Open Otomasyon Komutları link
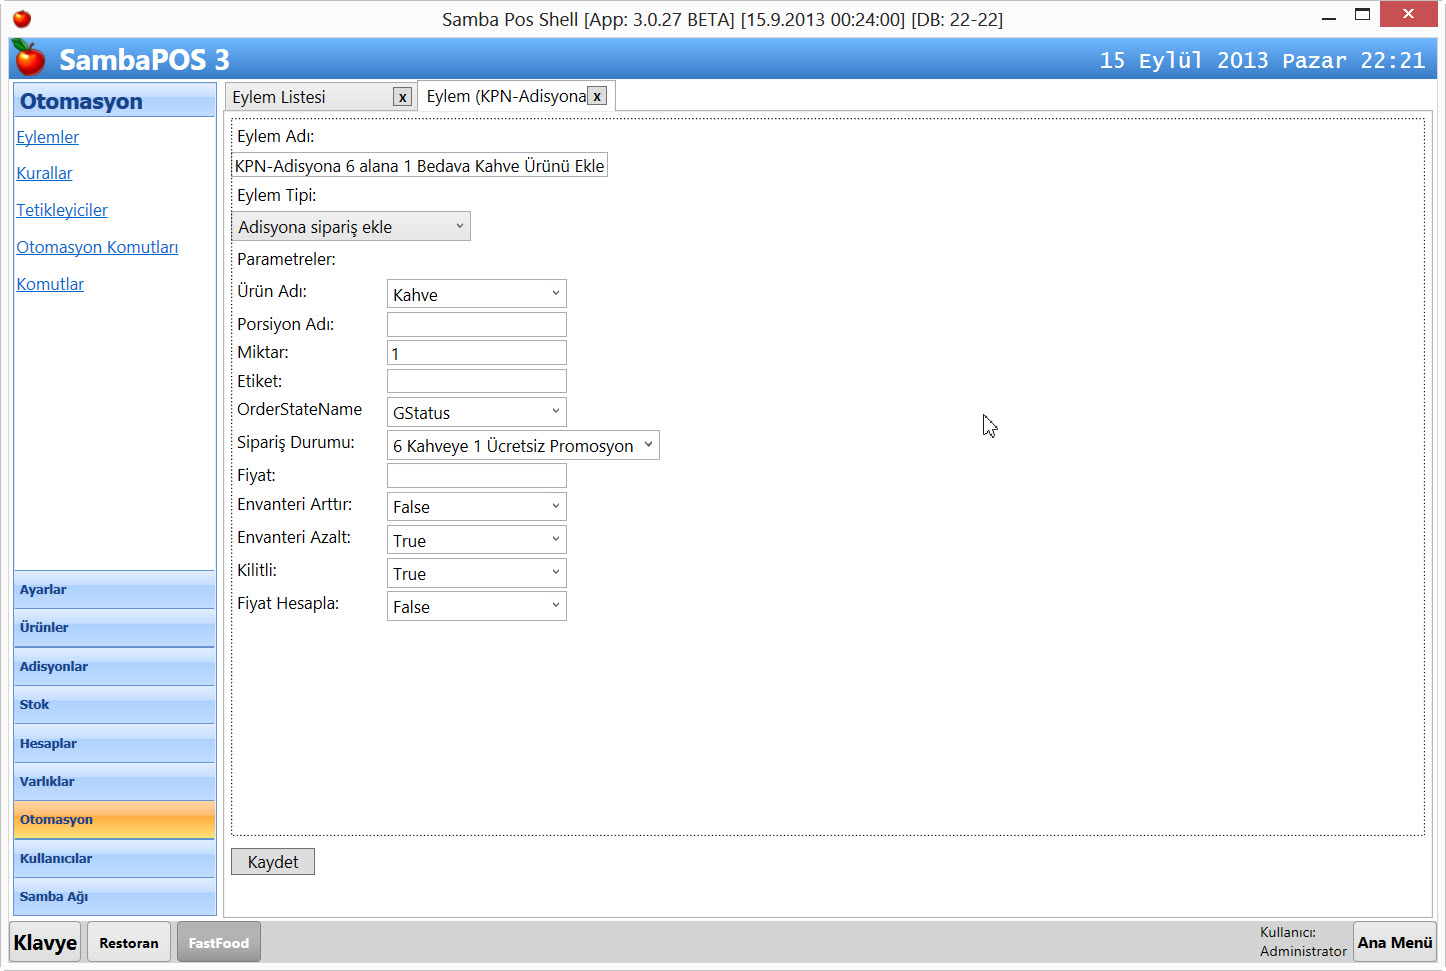Image resolution: width=1446 pixels, height=971 pixels. point(97,247)
